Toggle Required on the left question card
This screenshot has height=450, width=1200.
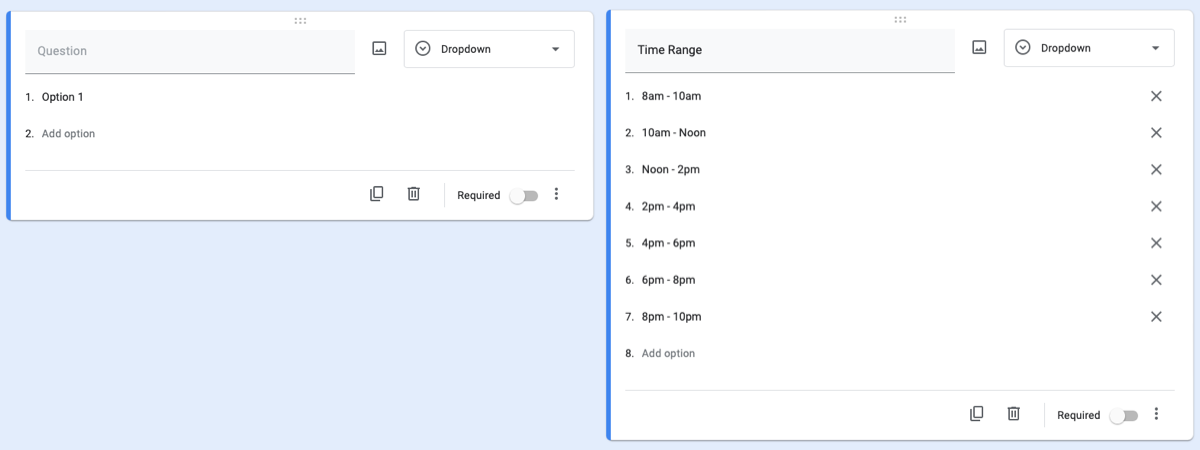pos(523,196)
